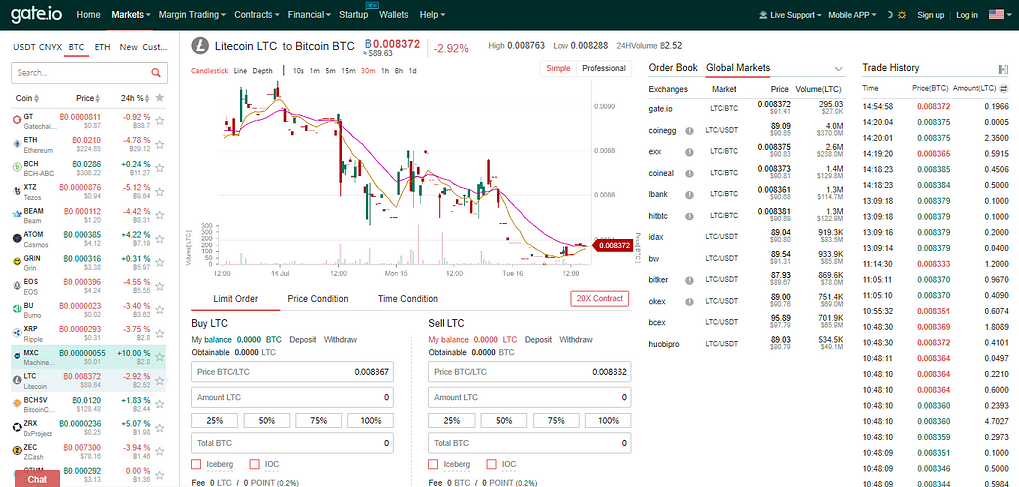This screenshot has height=487, width=1019.
Task: Open the Markets dropdown menu
Action: click(131, 14)
